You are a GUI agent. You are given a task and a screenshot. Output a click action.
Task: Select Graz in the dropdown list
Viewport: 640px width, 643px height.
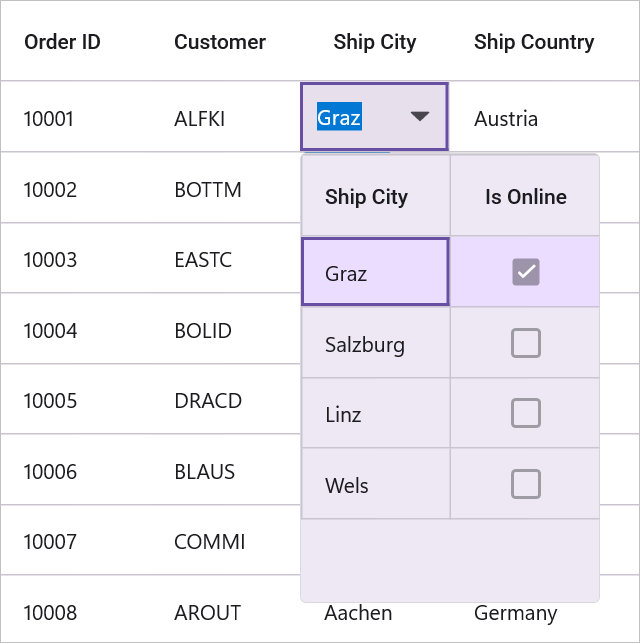click(x=346, y=273)
